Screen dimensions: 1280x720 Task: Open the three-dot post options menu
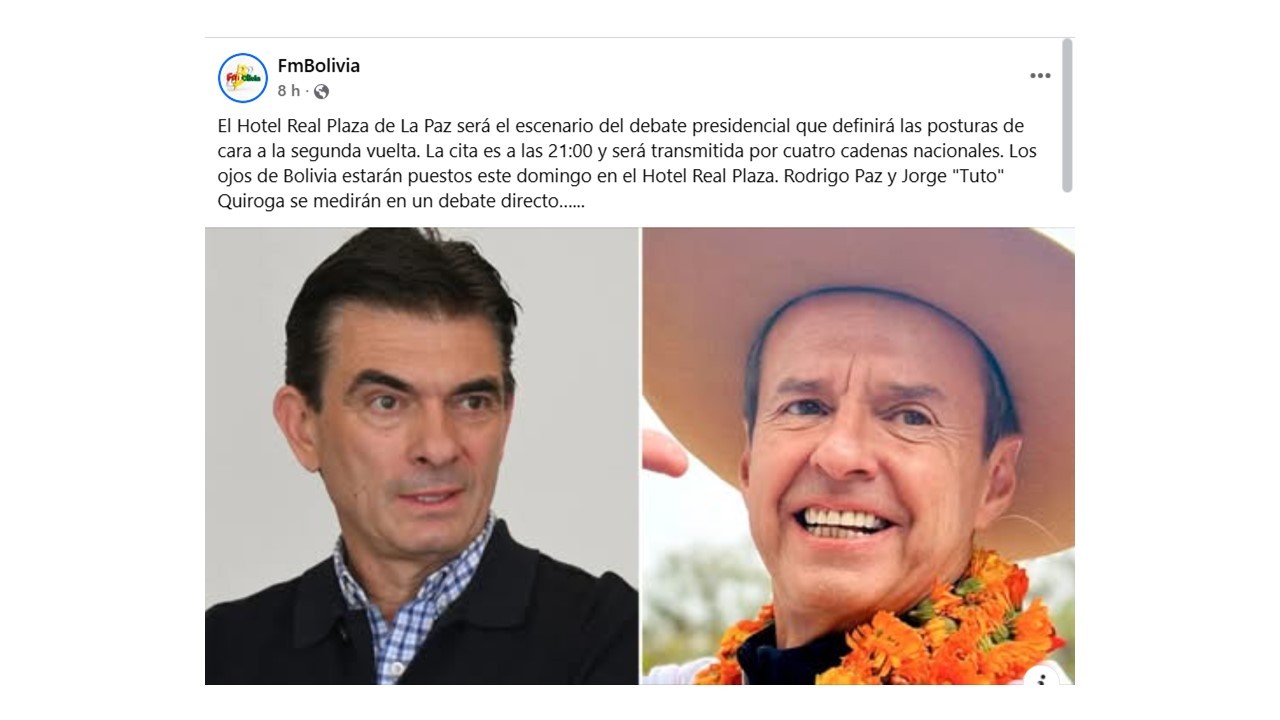[x=1040, y=76]
